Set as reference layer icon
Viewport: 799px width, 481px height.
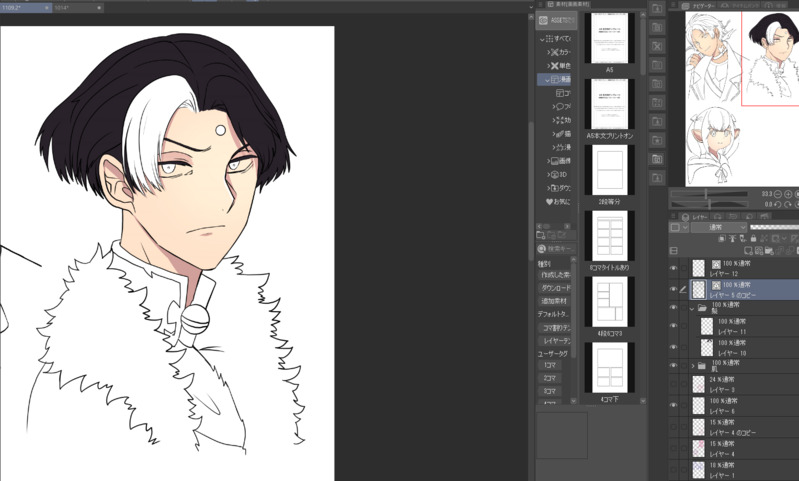click(x=732, y=238)
